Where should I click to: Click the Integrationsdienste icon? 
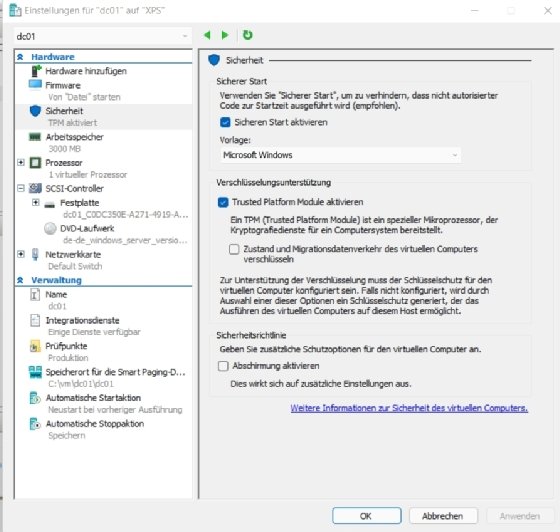[35, 320]
